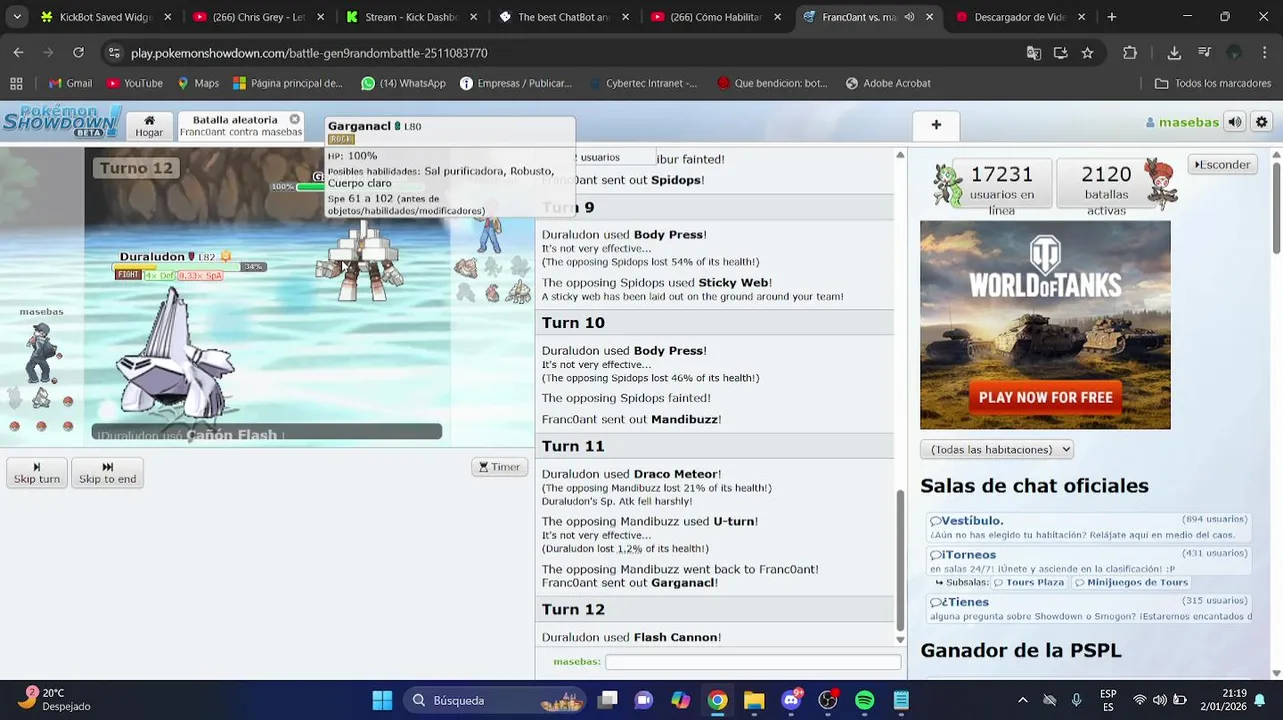Open Chrome downloads

coord(1174,53)
